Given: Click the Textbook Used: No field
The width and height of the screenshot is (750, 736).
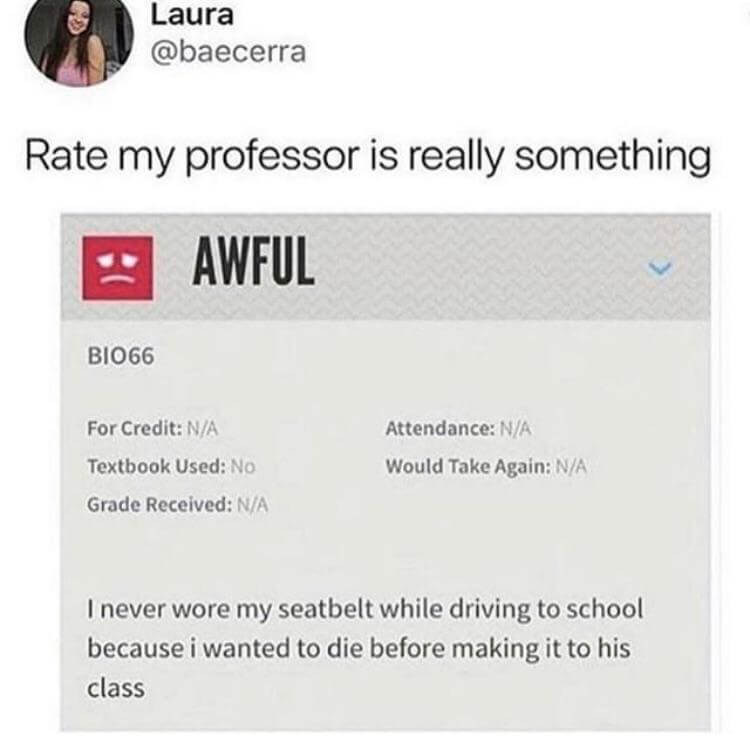Looking at the screenshot, I should click(x=171, y=466).
